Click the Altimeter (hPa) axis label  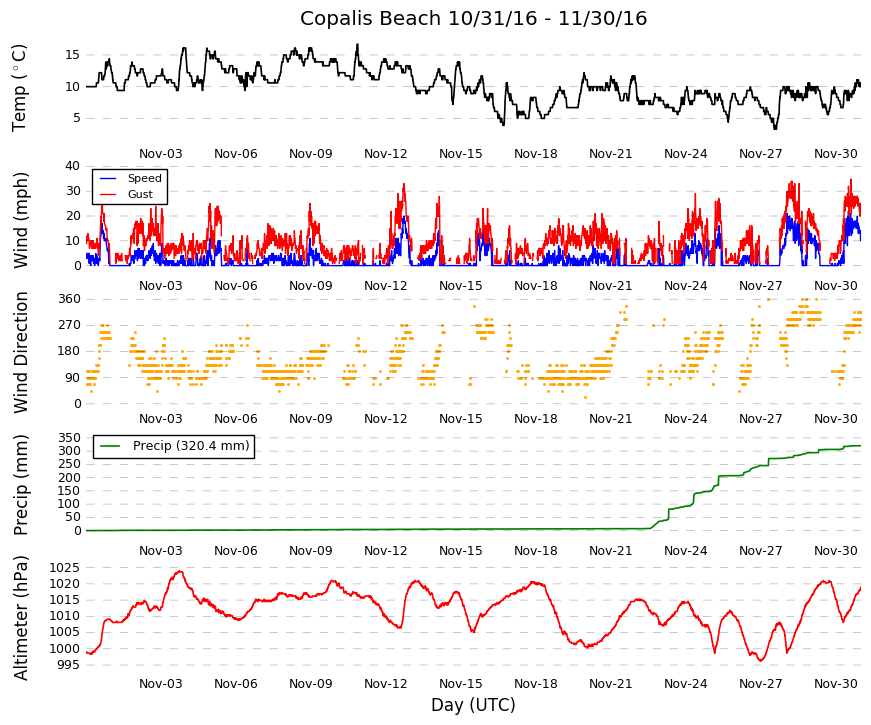click(20, 618)
